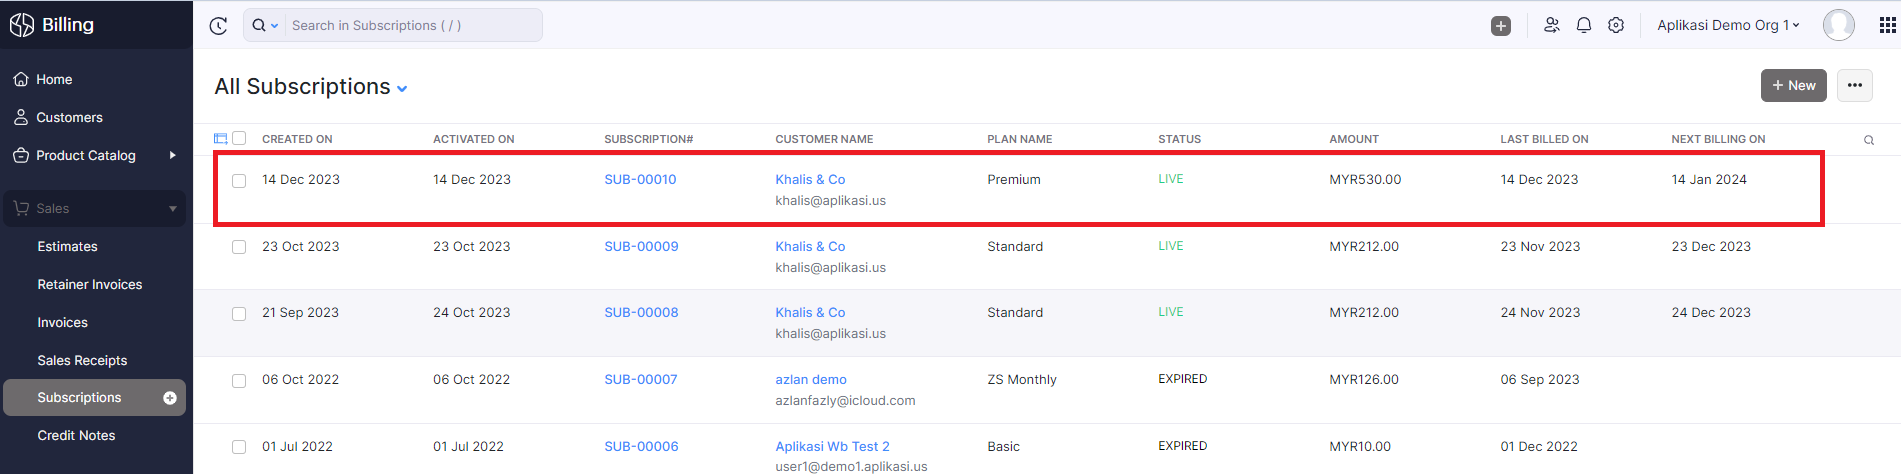Screen dimensions: 1901x474
Task: Open the notifications bell
Action: point(1584,26)
